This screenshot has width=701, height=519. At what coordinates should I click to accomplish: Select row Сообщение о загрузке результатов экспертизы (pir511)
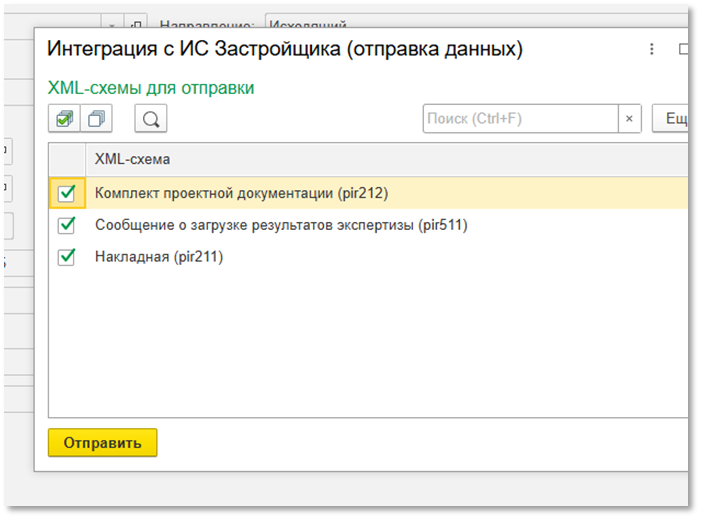coord(280,225)
